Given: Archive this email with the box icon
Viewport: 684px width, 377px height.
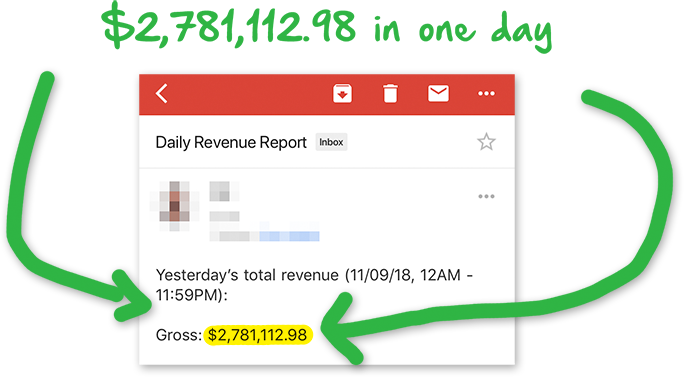Looking at the screenshot, I should click(x=342, y=93).
